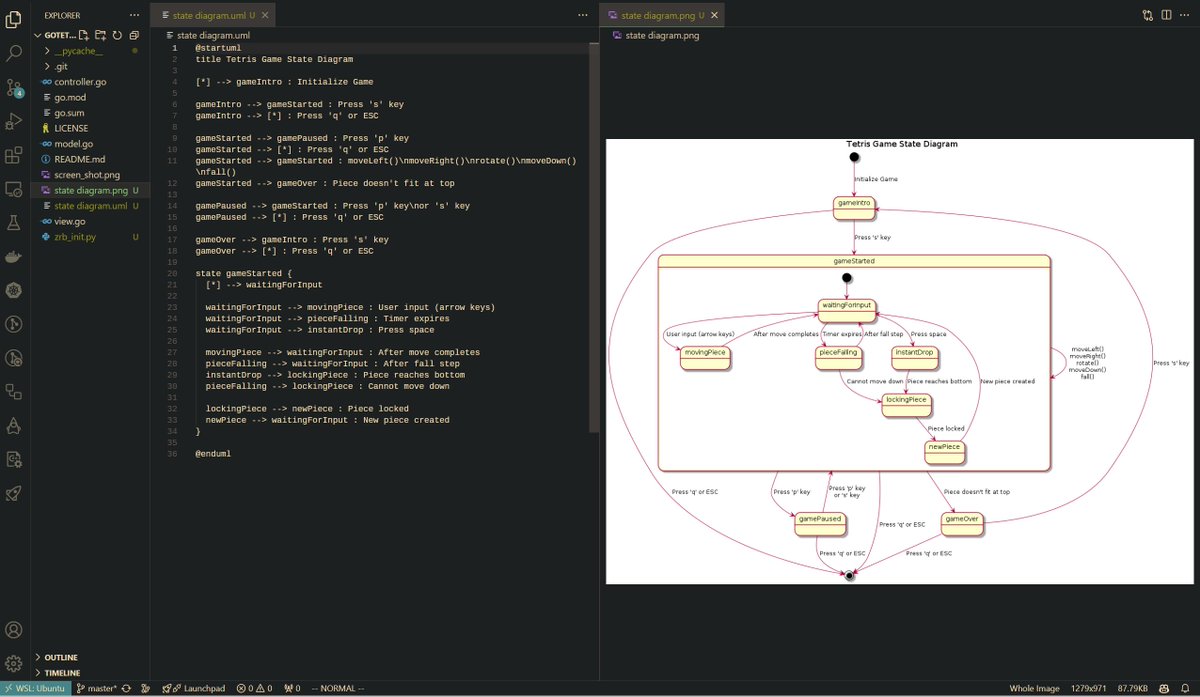This screenshot has height=697, width=1200.
Task: Open the Extensions view
Action: point(14,155)
